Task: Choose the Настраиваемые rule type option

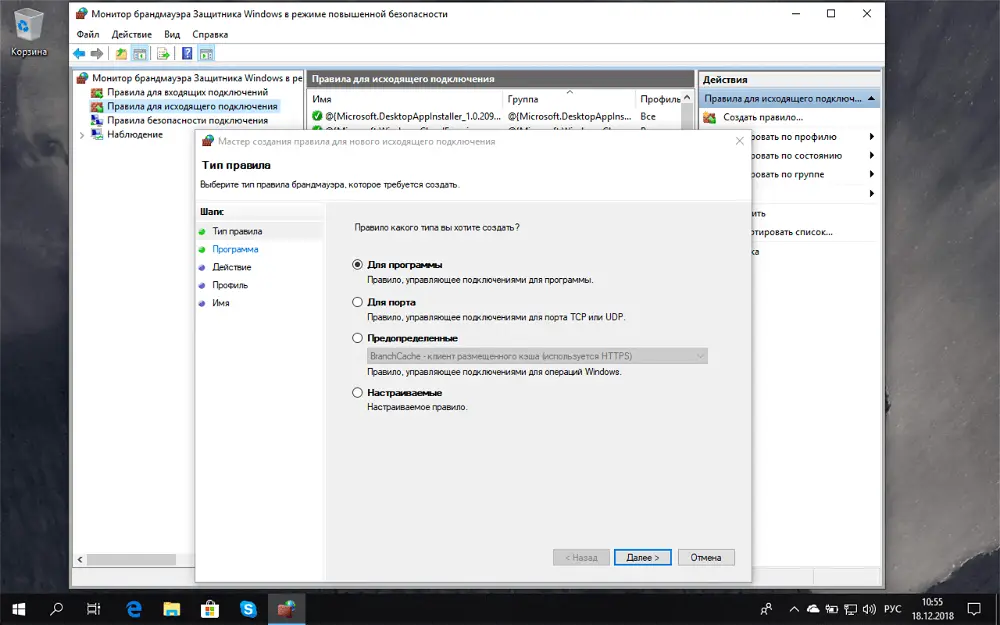Action: click(358, 393)
